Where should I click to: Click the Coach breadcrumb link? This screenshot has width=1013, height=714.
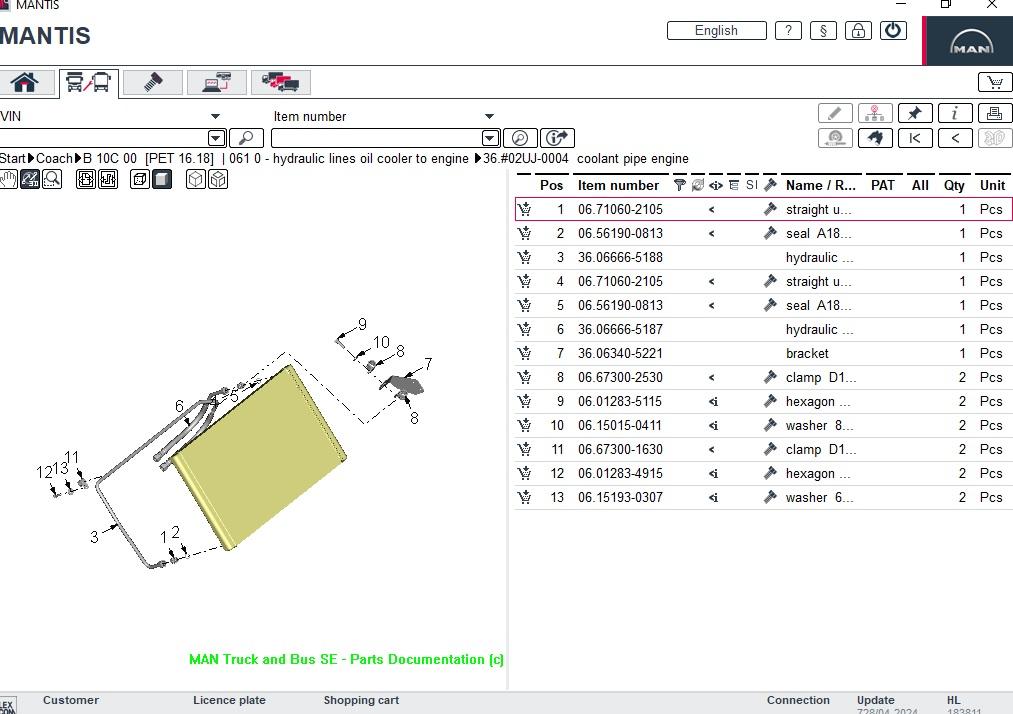tap(54, 158)
